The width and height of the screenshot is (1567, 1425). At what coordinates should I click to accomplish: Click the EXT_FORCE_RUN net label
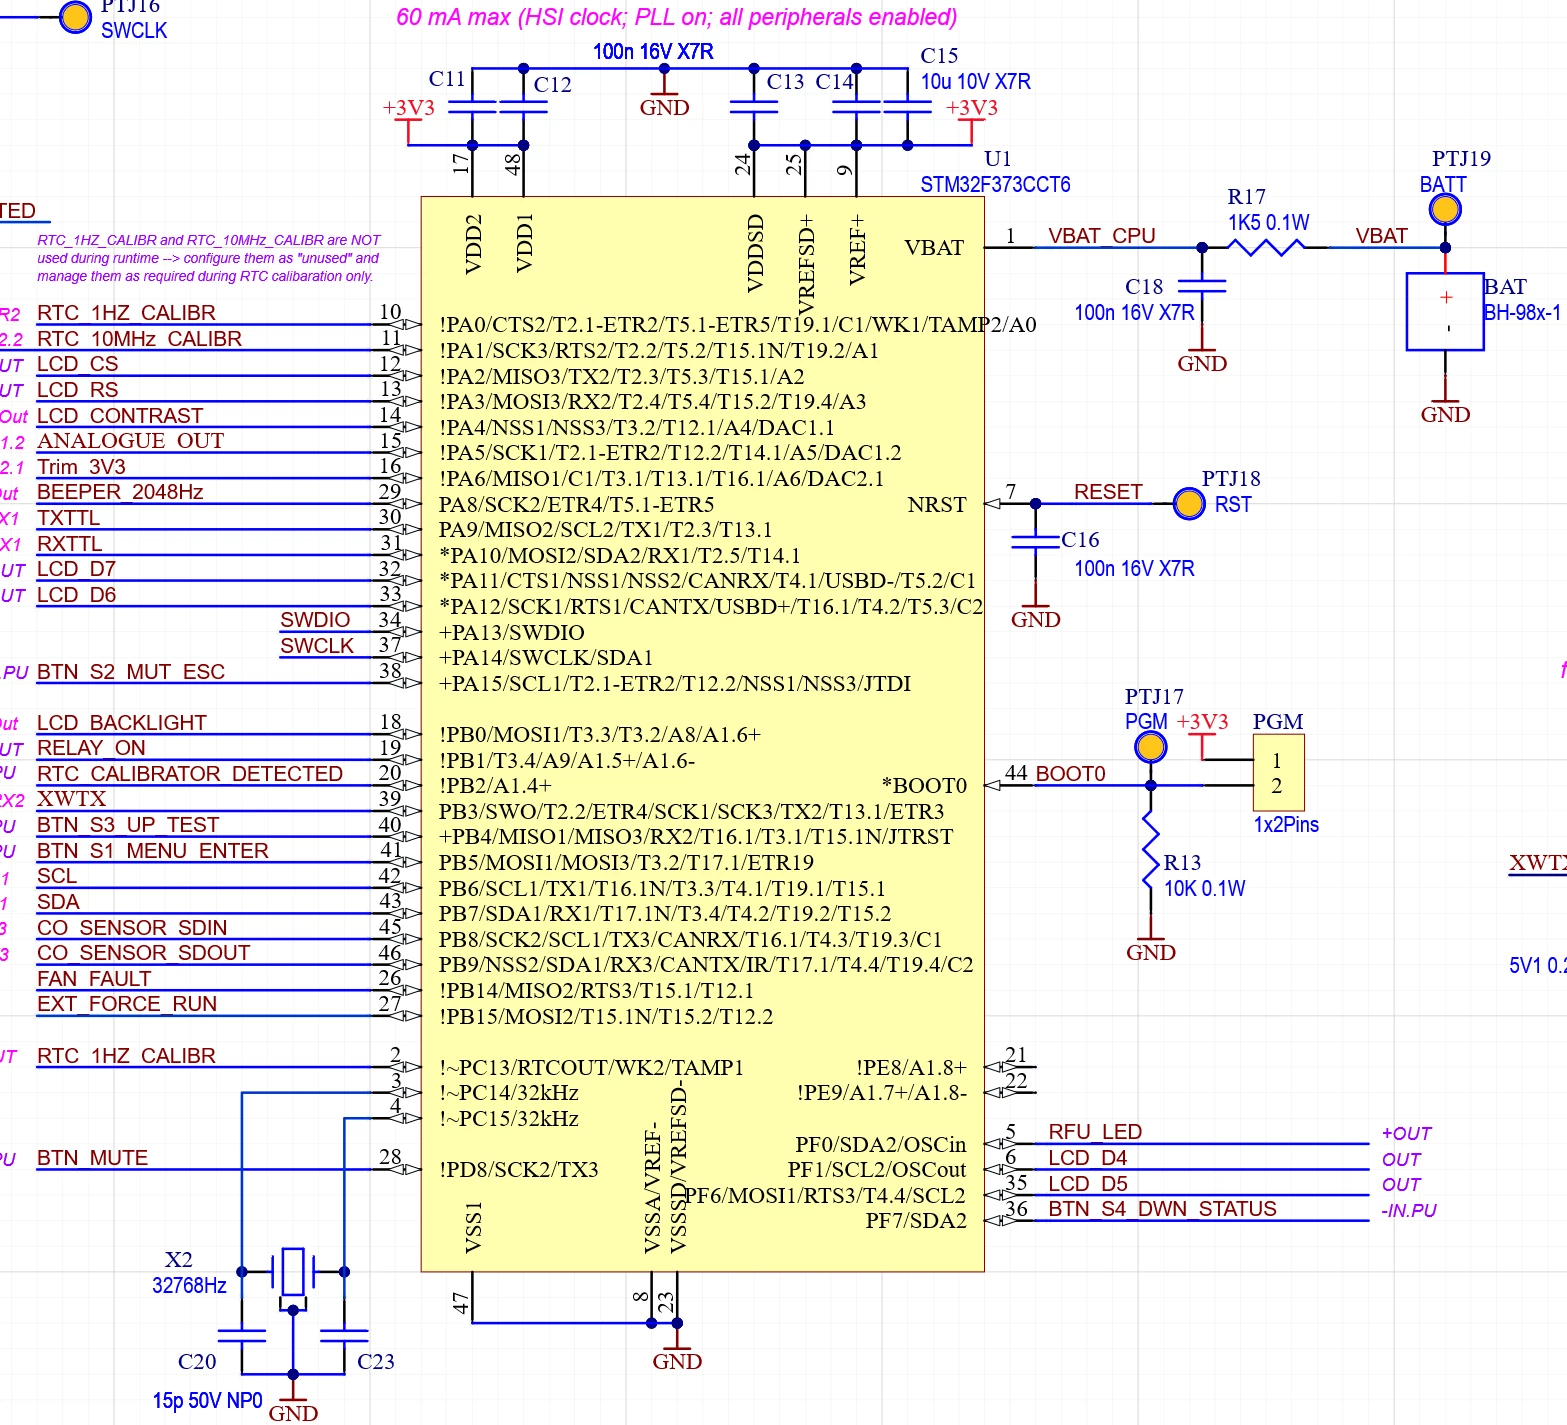pos(127,1003)
